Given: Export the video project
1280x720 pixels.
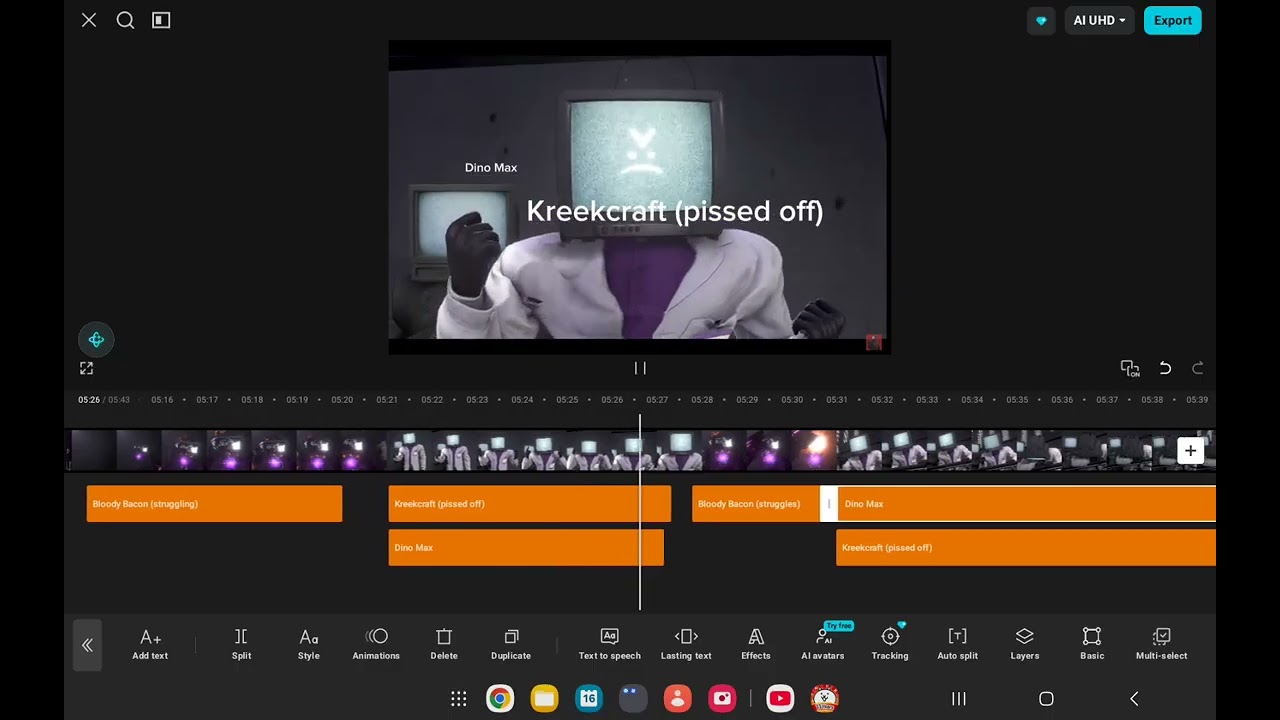Looking at the screenshot, I should (1172, 20).
